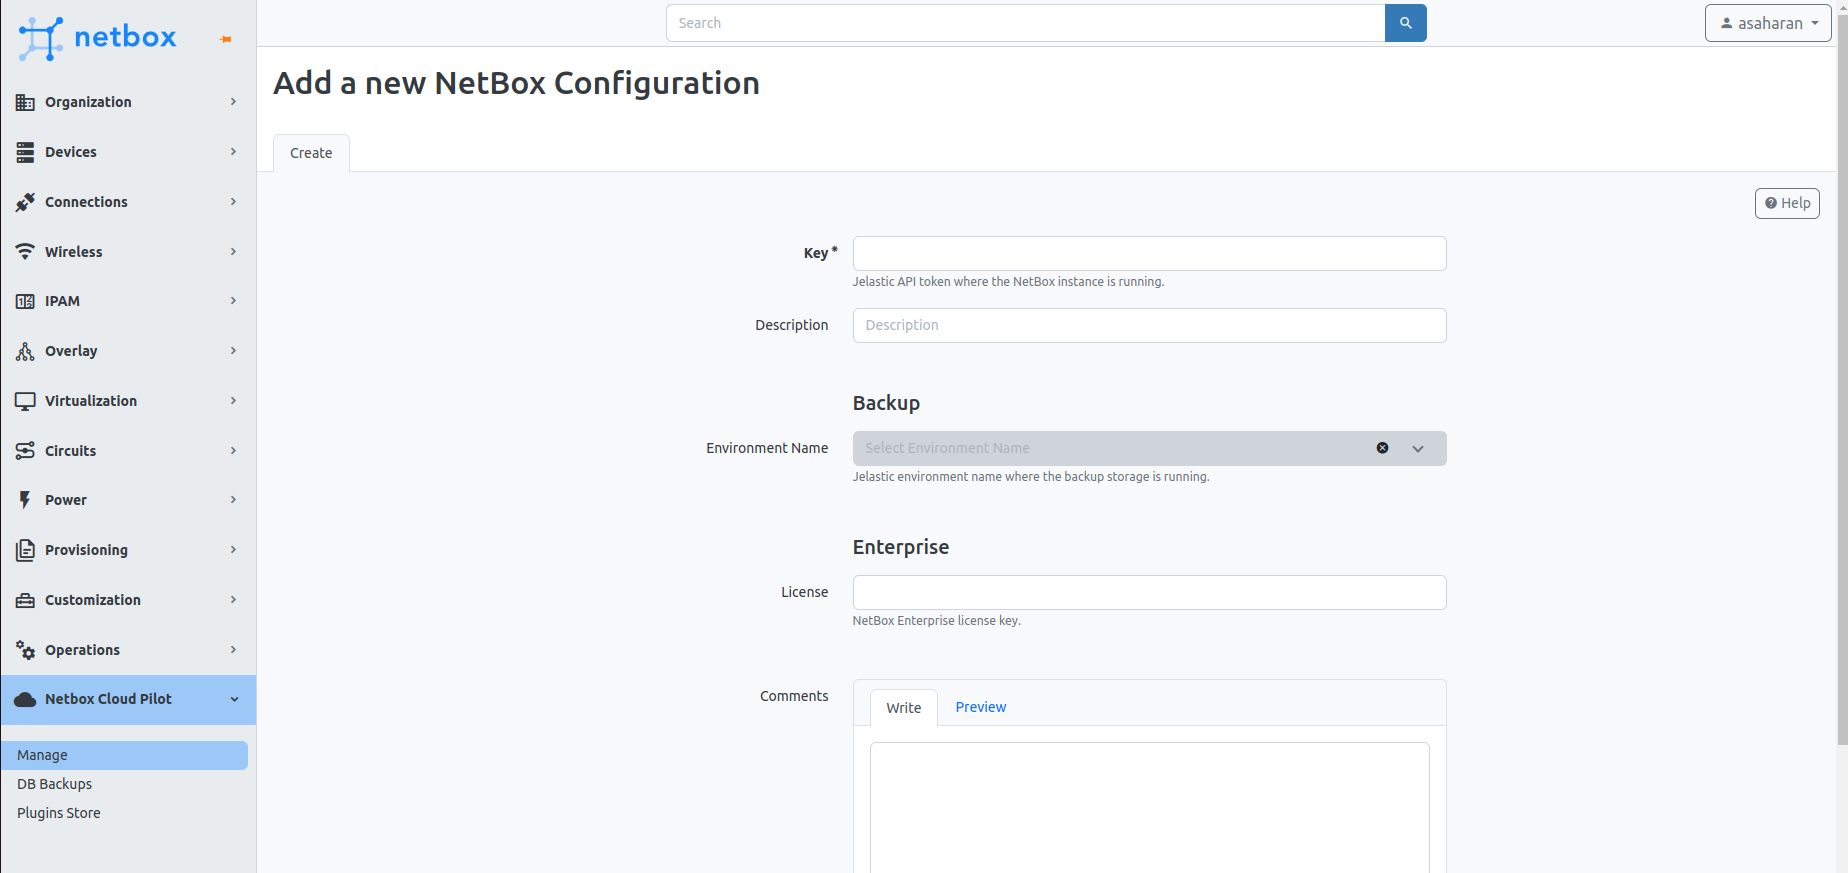Click the backup storage environment help text
Screen dimensions: 1848x873
click(x=1031, y=477)
